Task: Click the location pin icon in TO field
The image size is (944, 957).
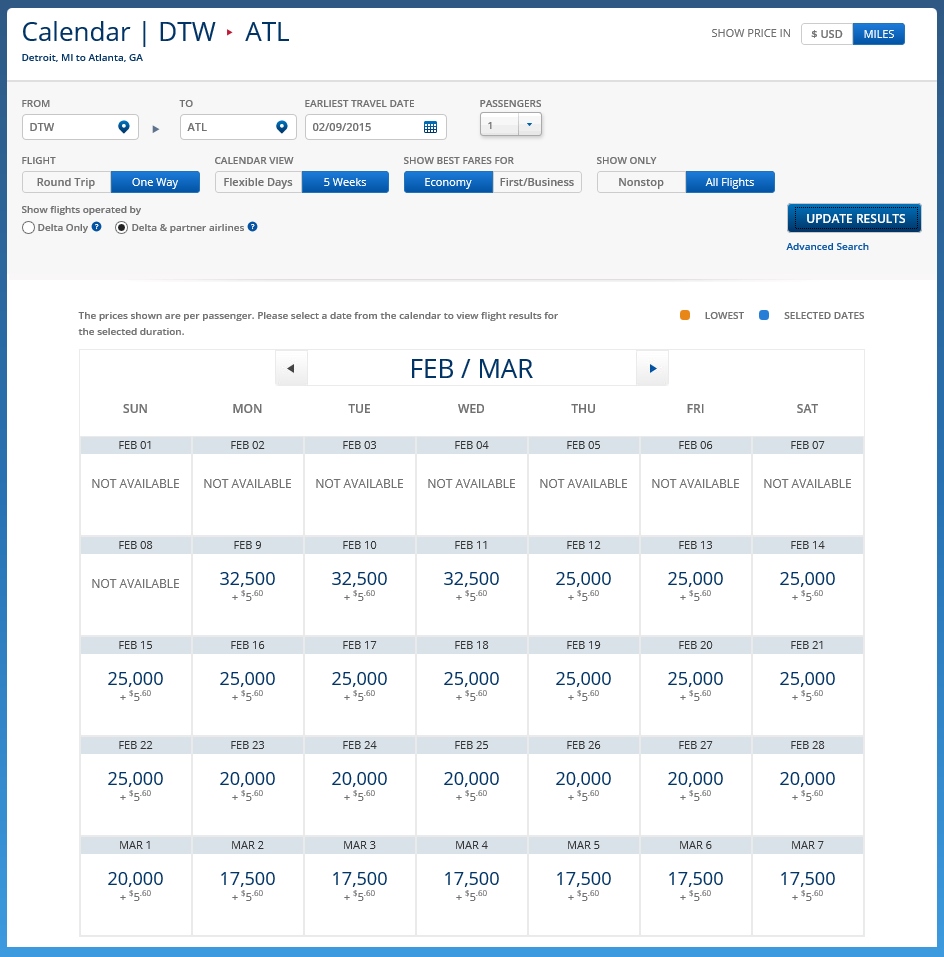Action: [282, 127]
